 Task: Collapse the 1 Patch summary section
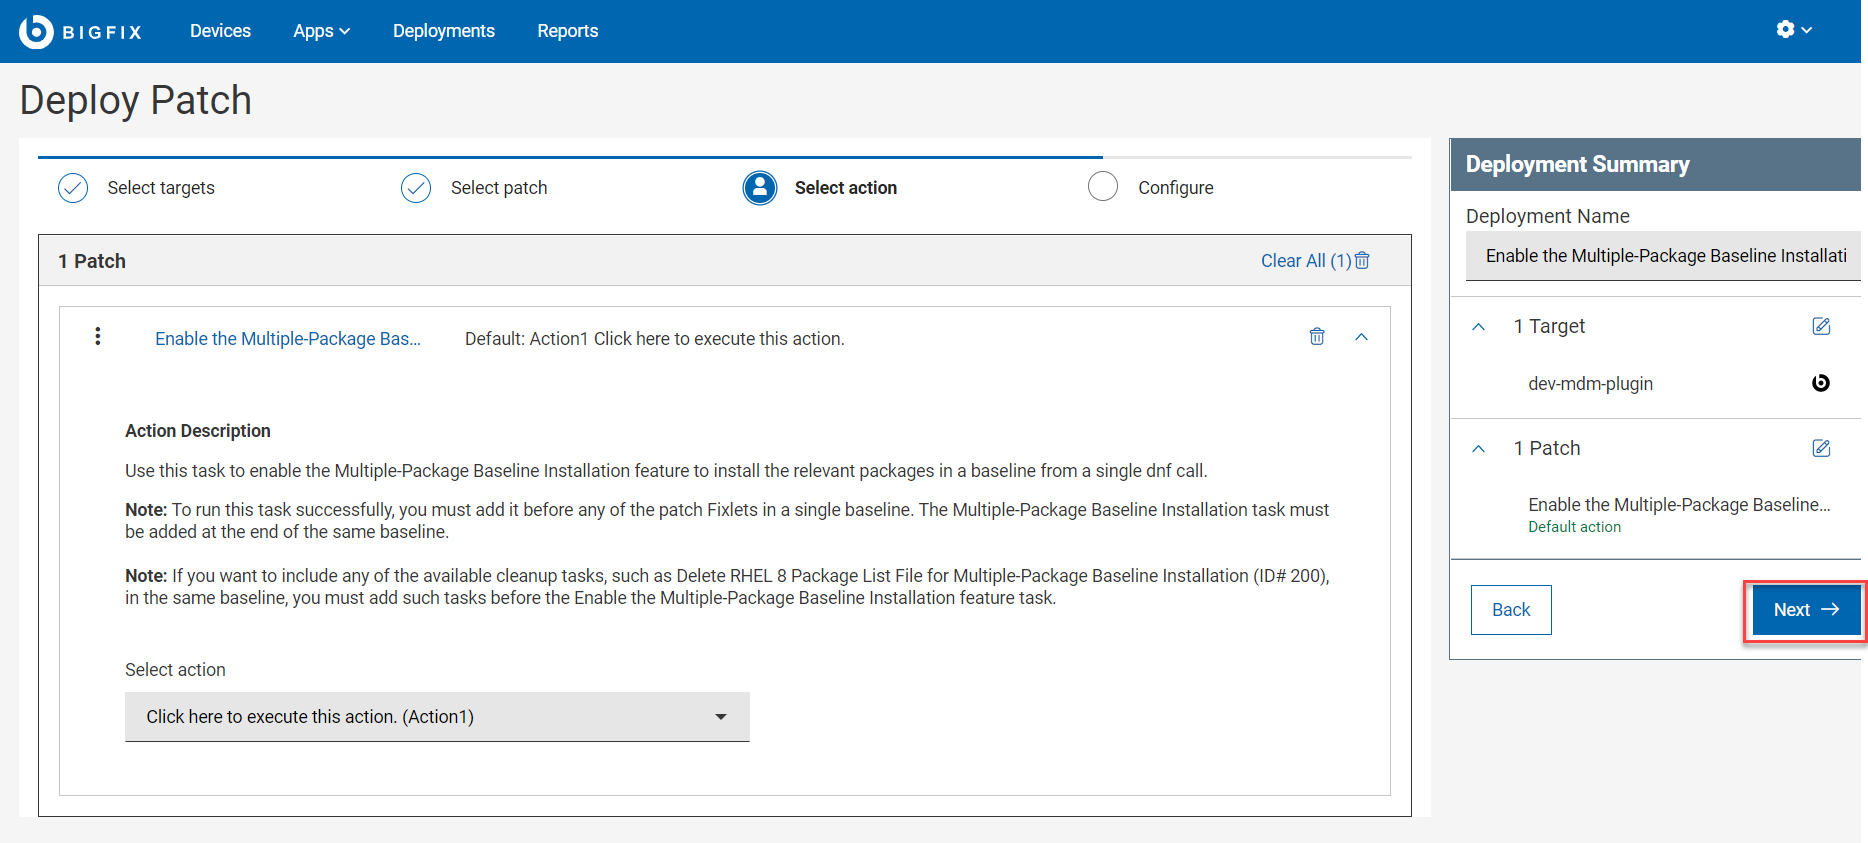click(x=1479, y=449)
